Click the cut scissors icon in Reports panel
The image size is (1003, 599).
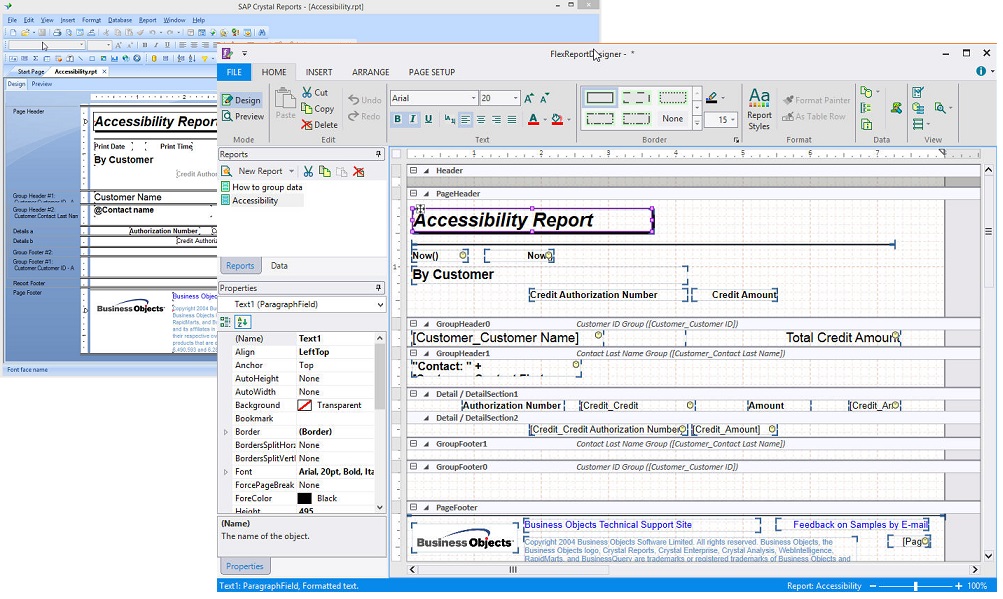pos(308,172)
